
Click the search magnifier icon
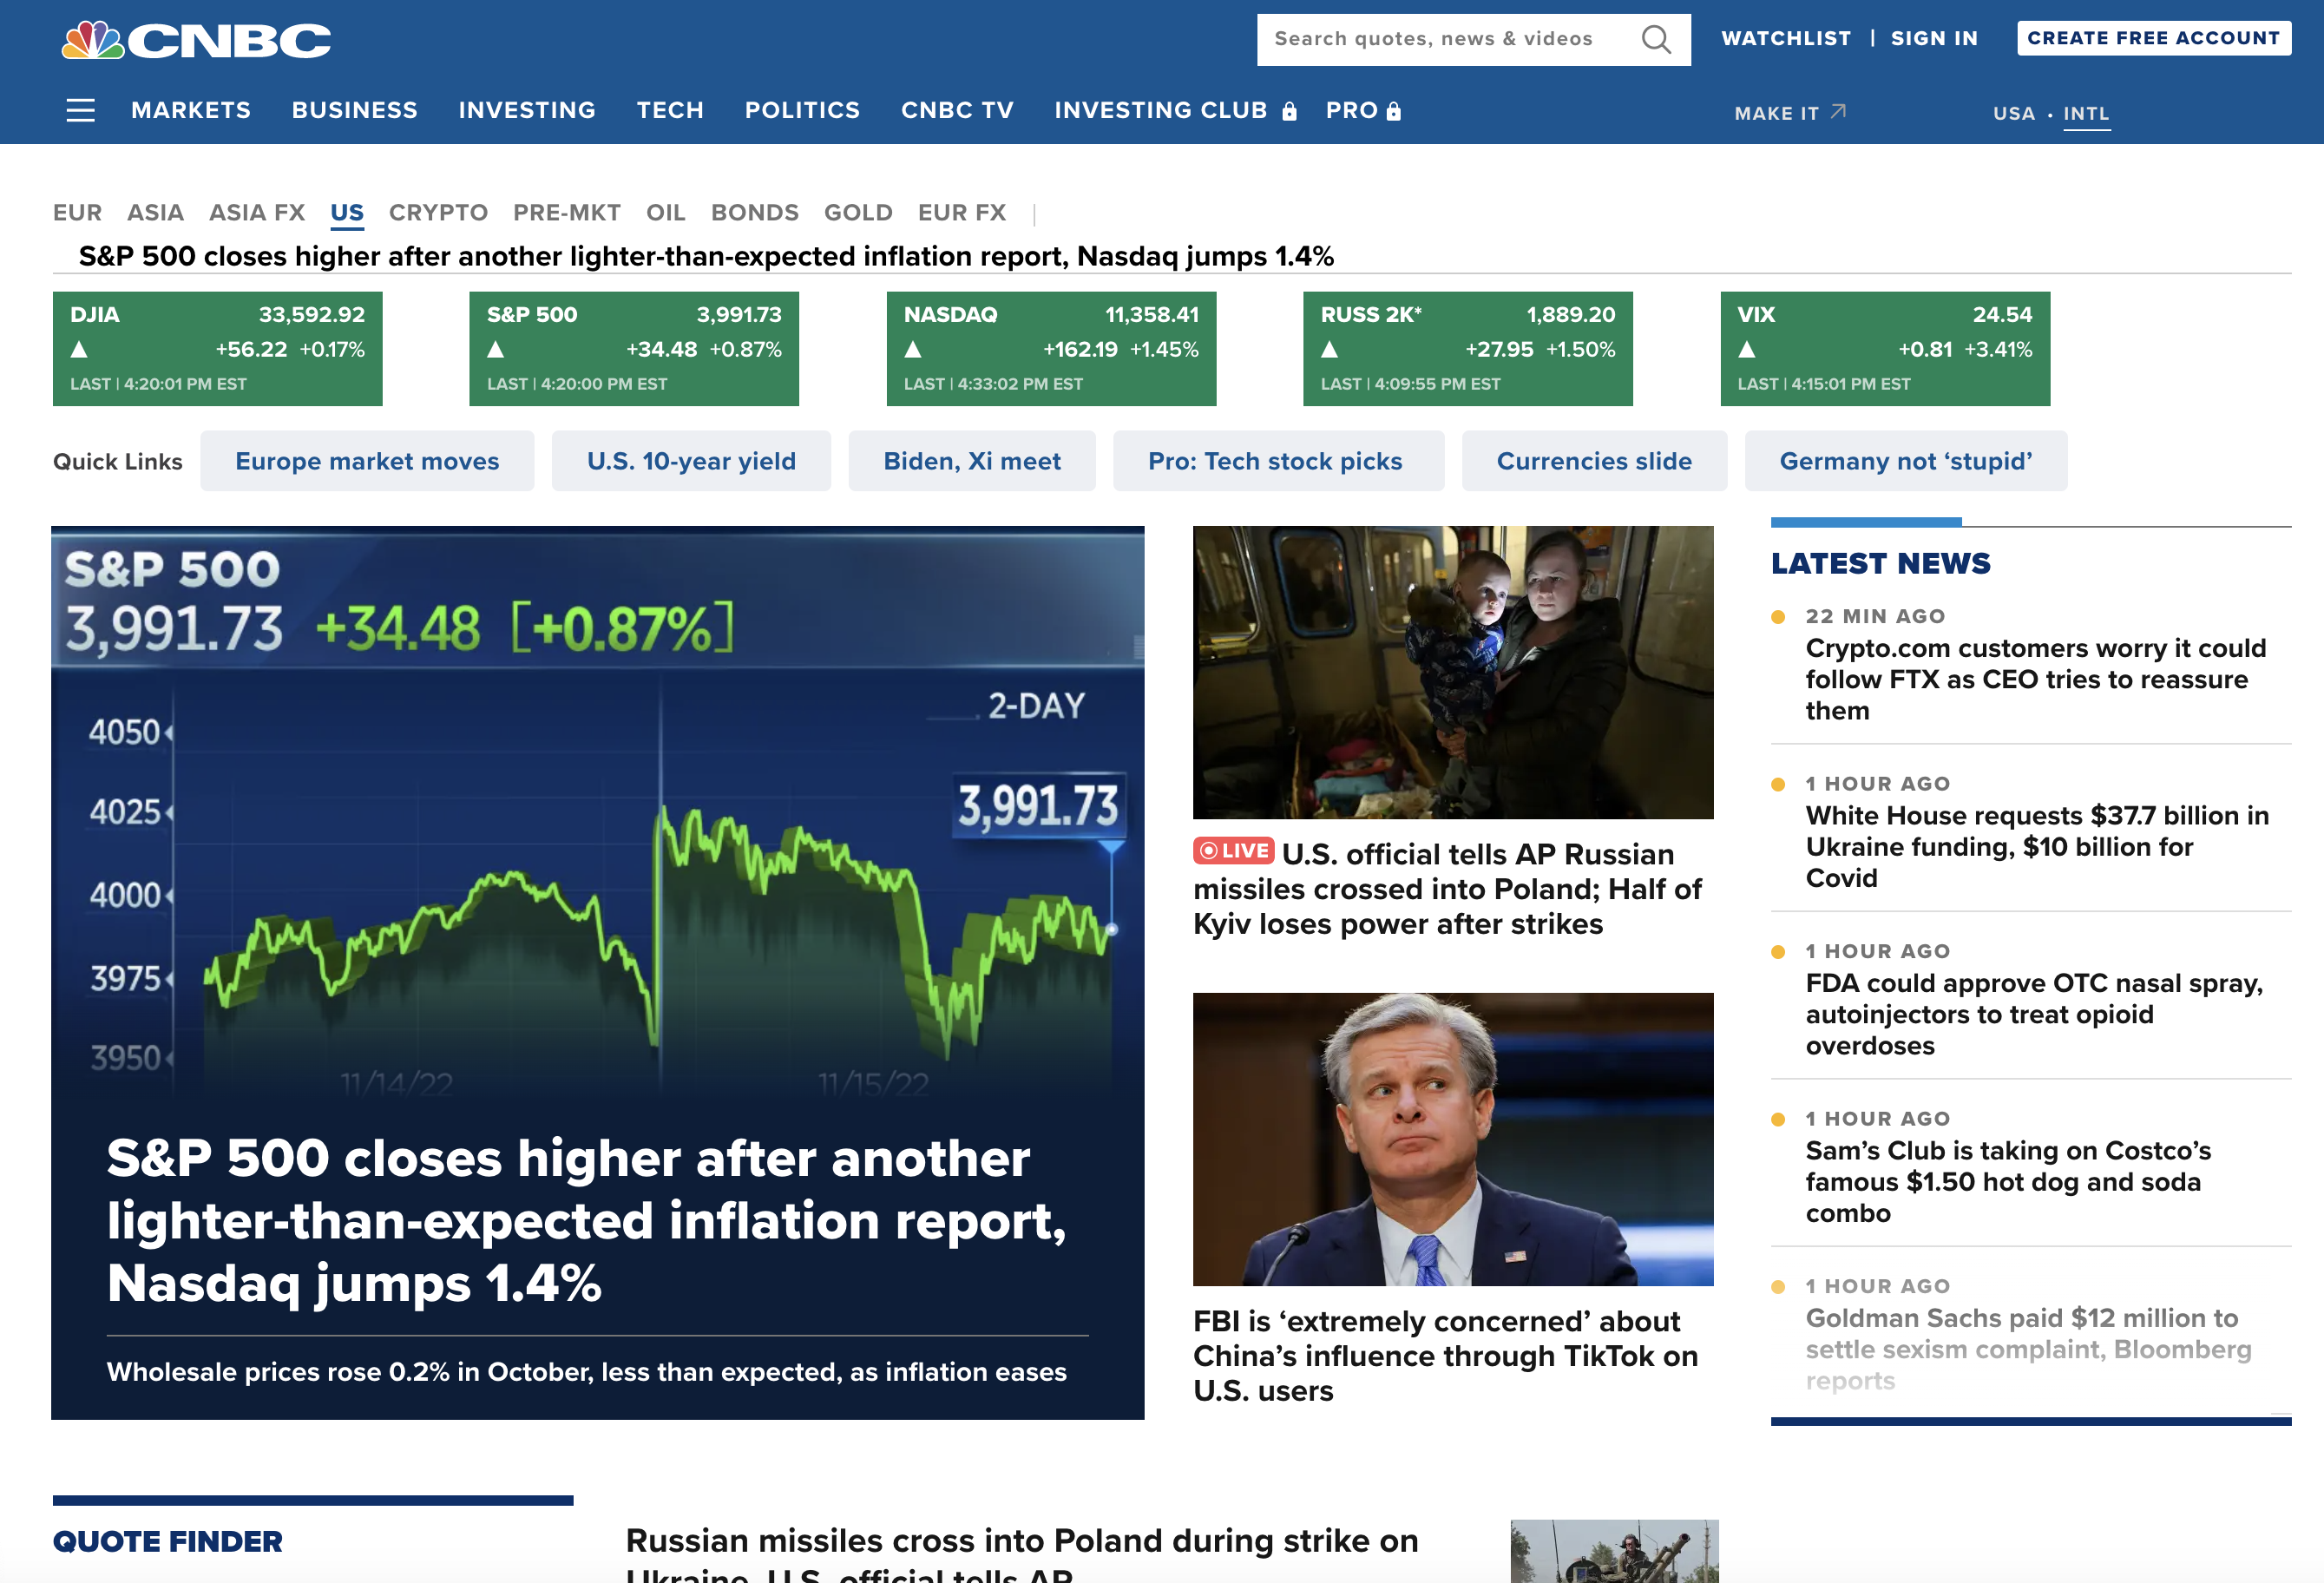coord(1656,39)
